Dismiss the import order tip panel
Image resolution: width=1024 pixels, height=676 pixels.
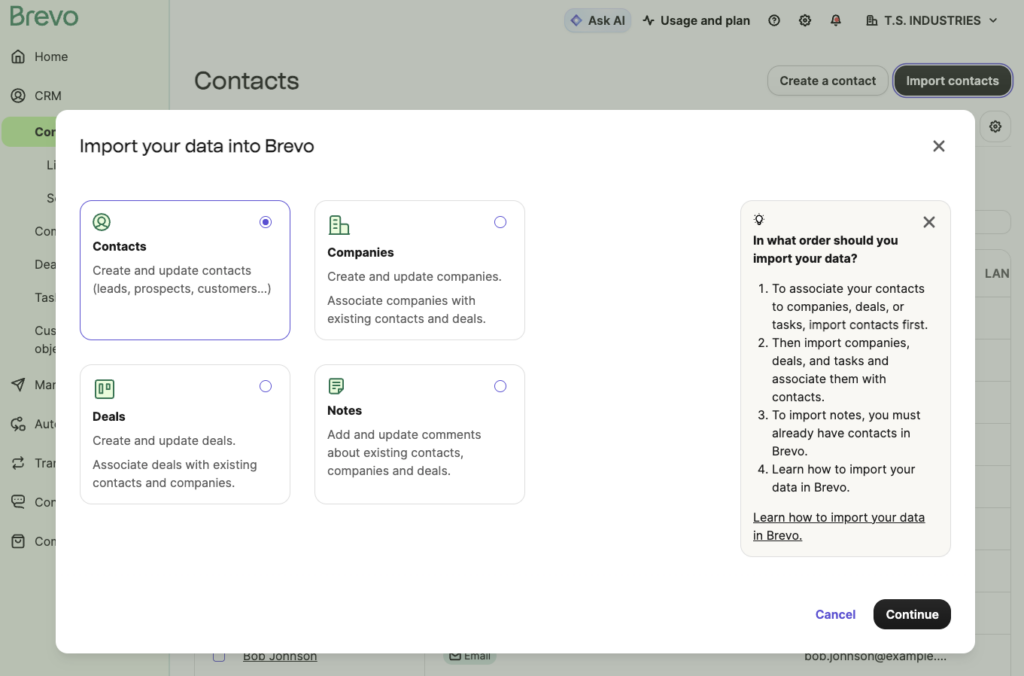pos(928,222)
